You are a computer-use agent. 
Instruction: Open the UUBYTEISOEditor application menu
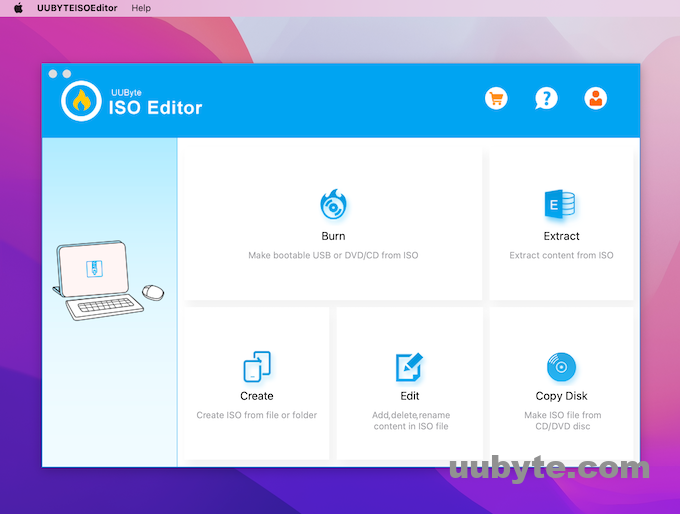(77, 8)
